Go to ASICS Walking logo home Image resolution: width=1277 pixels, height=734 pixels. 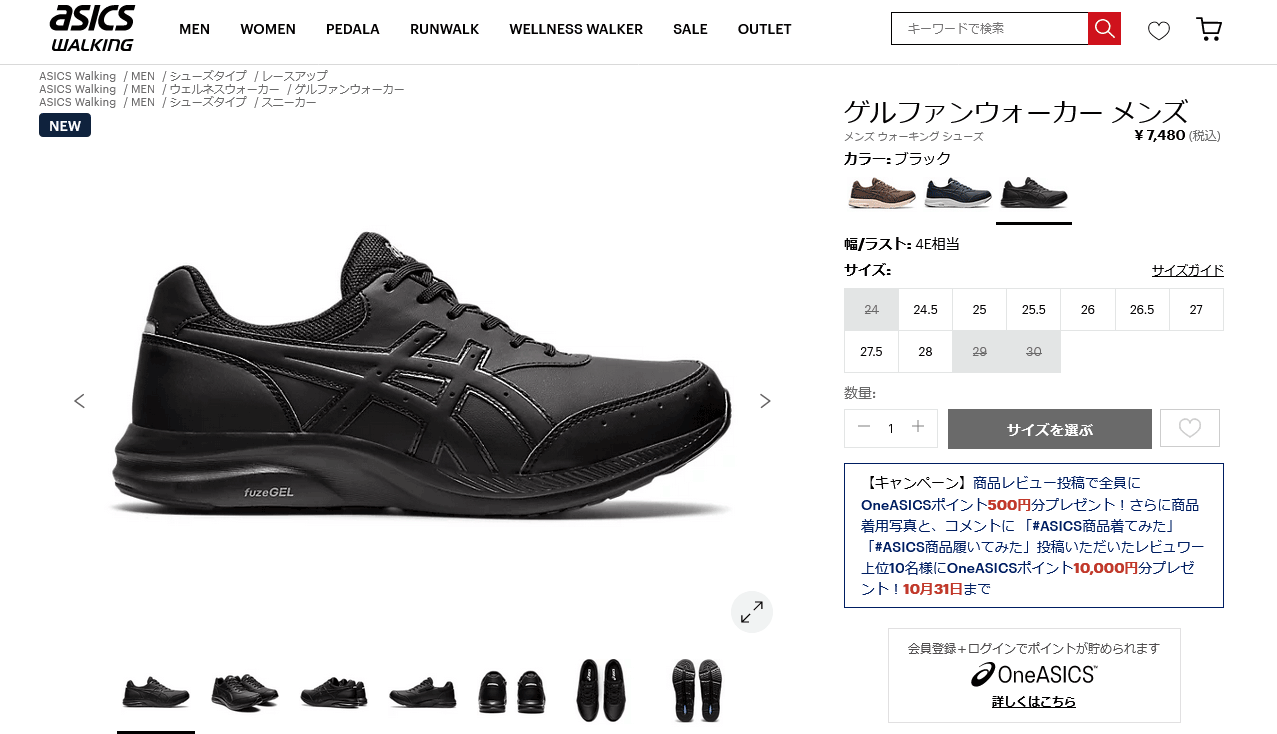pyautogui.click(x=92, y=28)
